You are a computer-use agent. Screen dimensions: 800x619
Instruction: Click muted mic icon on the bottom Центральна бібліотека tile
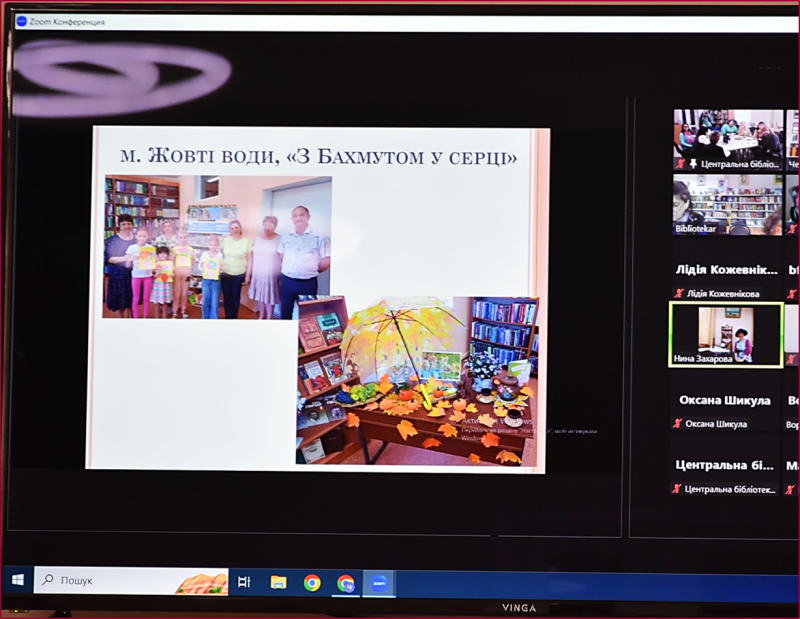coord(677,489)
